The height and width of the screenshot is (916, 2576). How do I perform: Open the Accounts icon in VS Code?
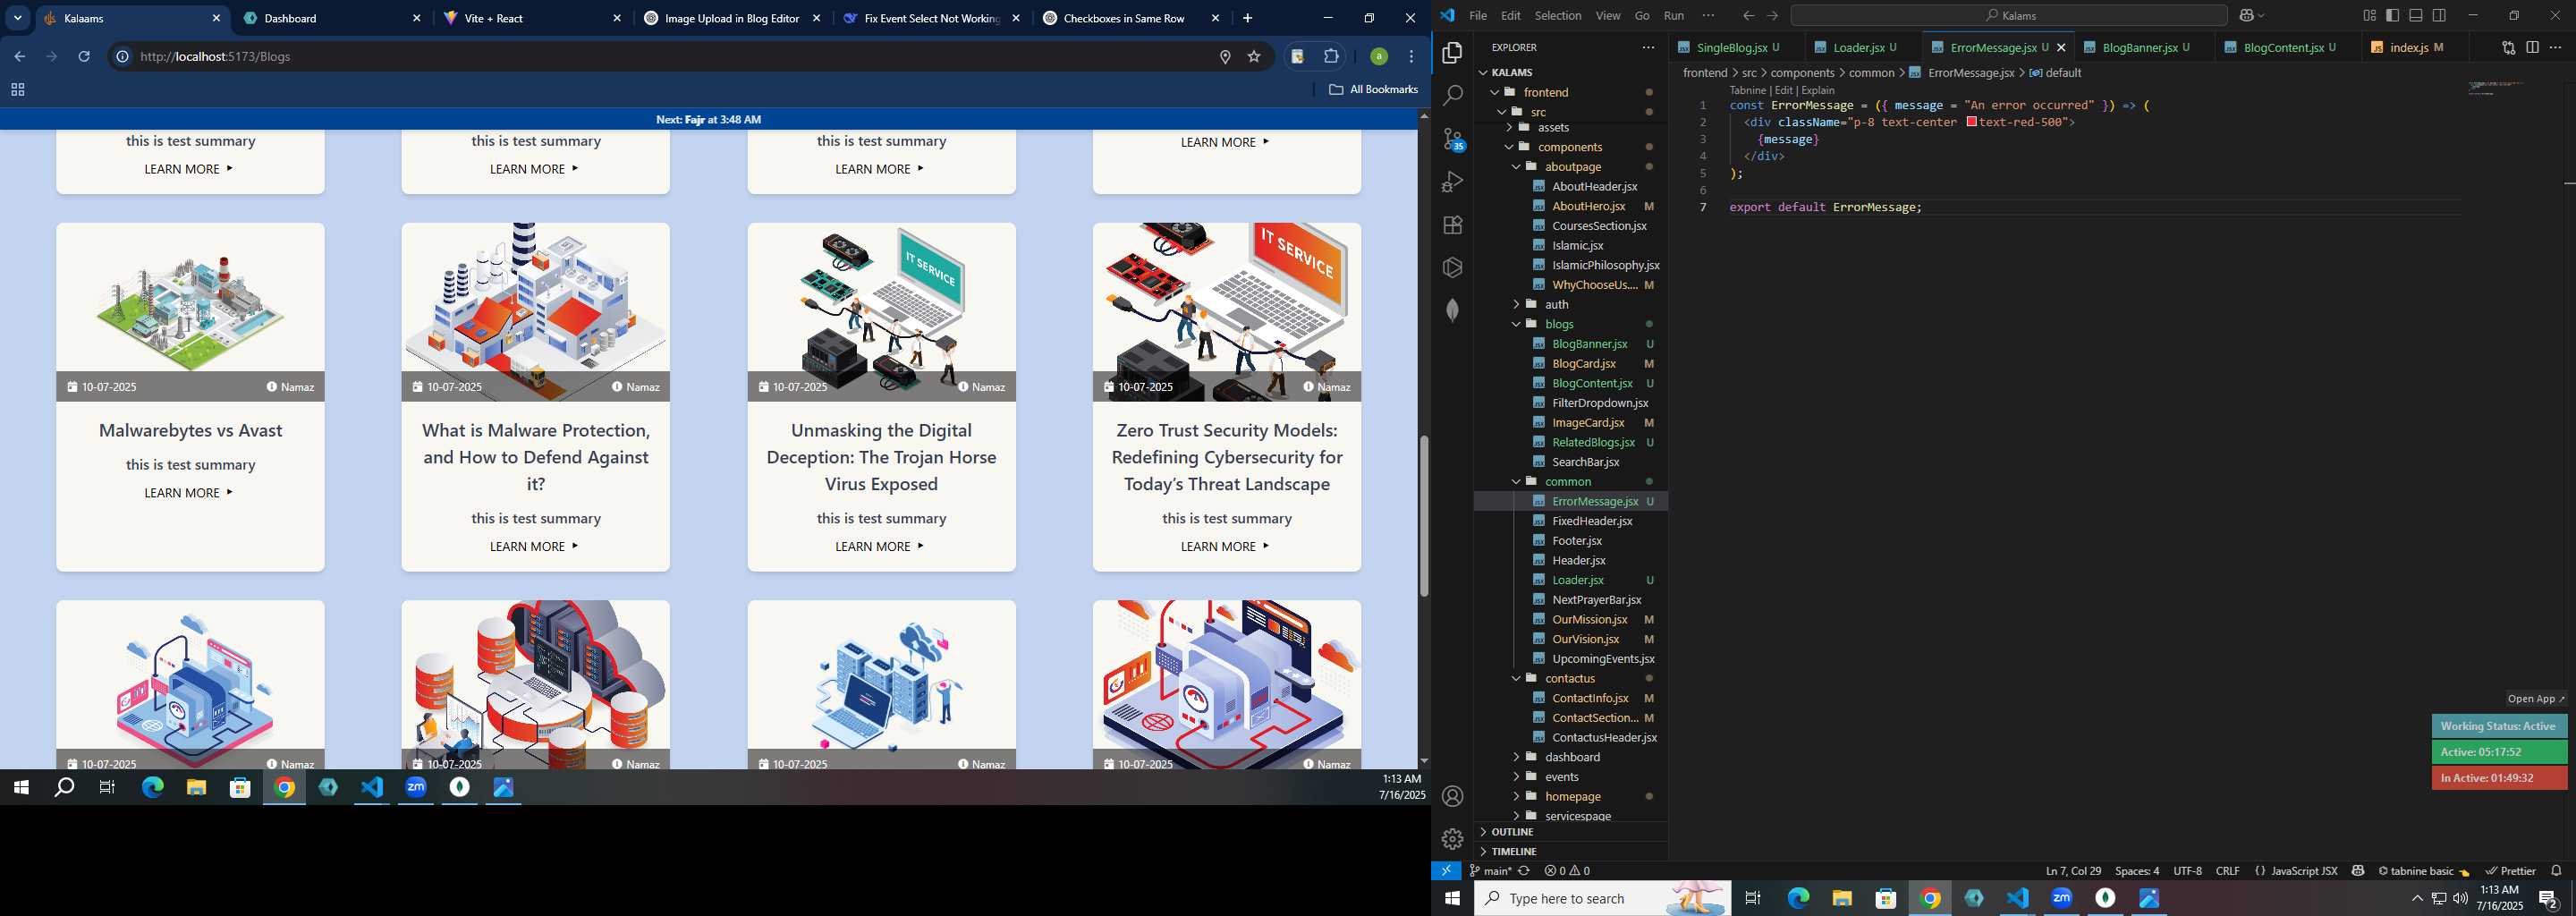coord(1452,796)
